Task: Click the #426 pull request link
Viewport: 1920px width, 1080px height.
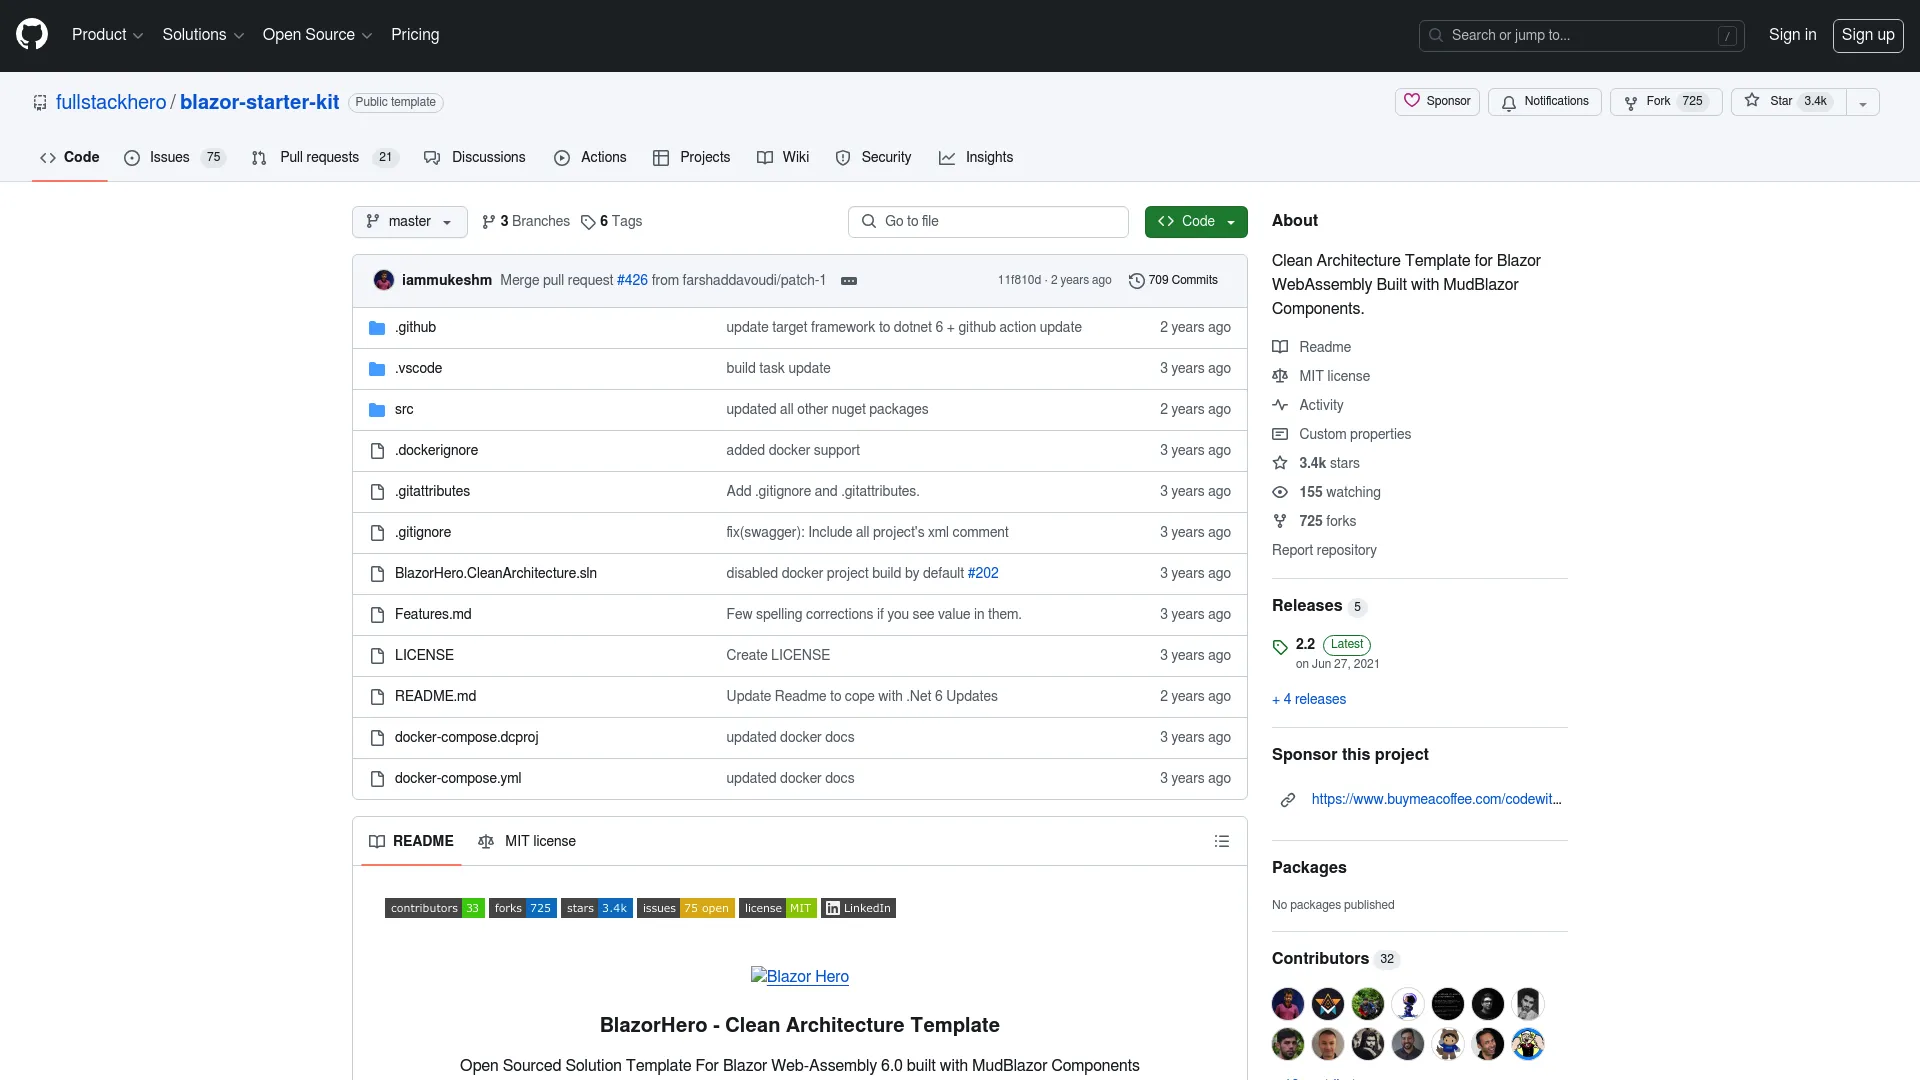Action: [x=632, y=280]
